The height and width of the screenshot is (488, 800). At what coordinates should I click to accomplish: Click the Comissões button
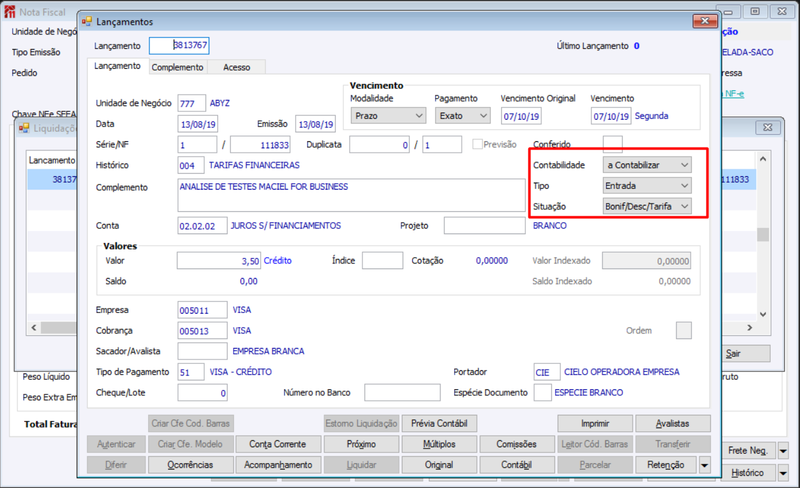[x=516, y=444]
